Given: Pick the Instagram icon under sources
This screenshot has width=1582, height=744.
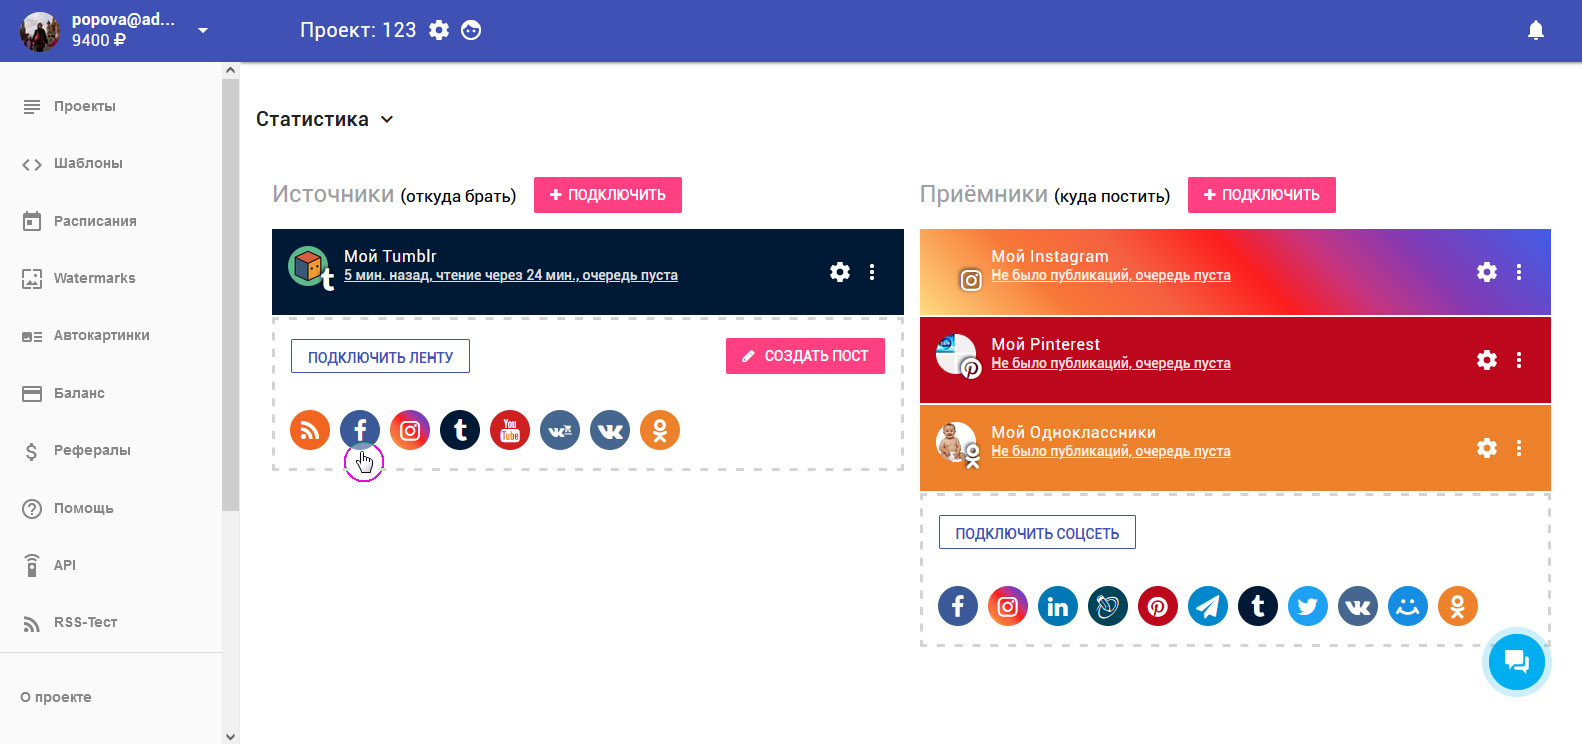Looking at the screenshot, I should [410, 431].
